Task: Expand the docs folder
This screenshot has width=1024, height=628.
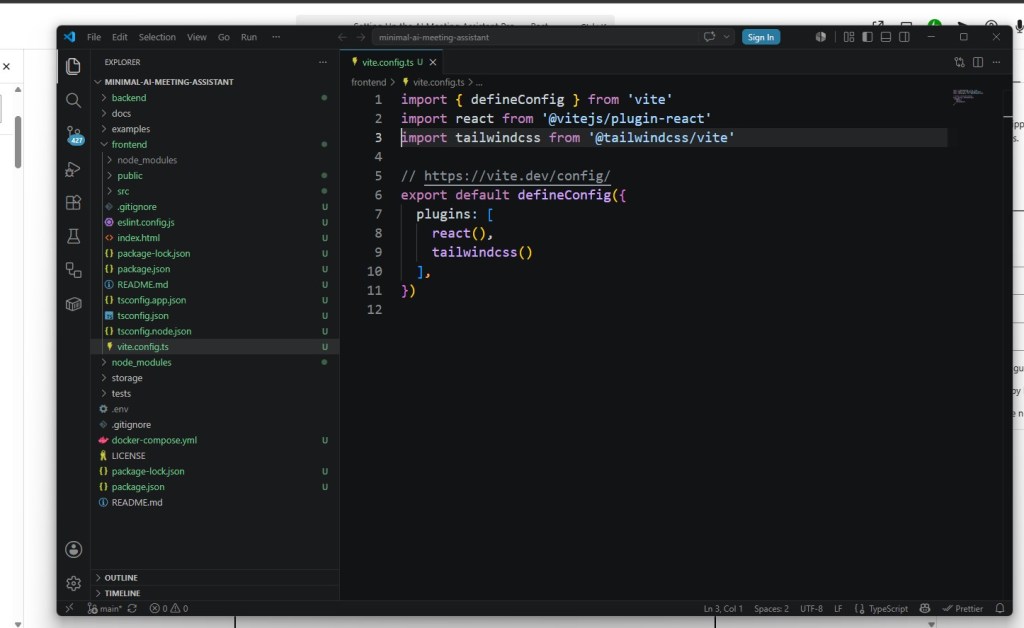Action: click(121, 113)
